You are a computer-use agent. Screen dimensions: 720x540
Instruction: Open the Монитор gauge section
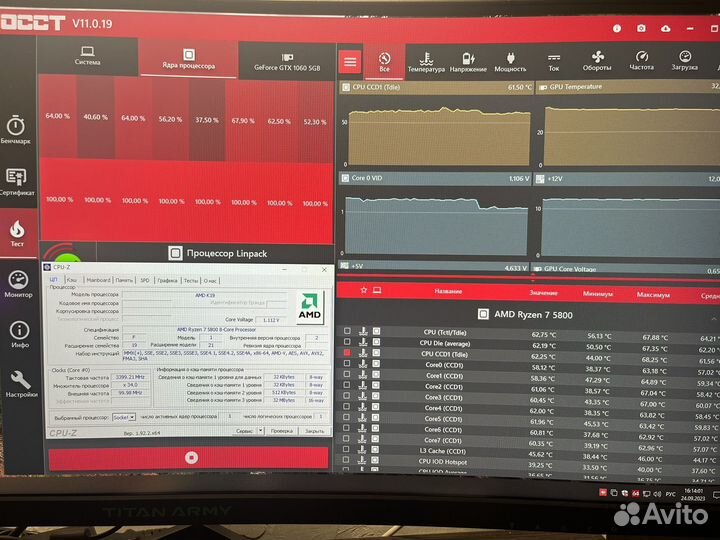click(18, 285)
